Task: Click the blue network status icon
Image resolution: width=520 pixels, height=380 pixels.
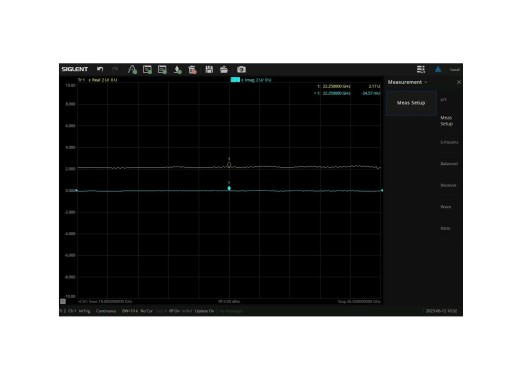Action: click(x=438, y=69)
